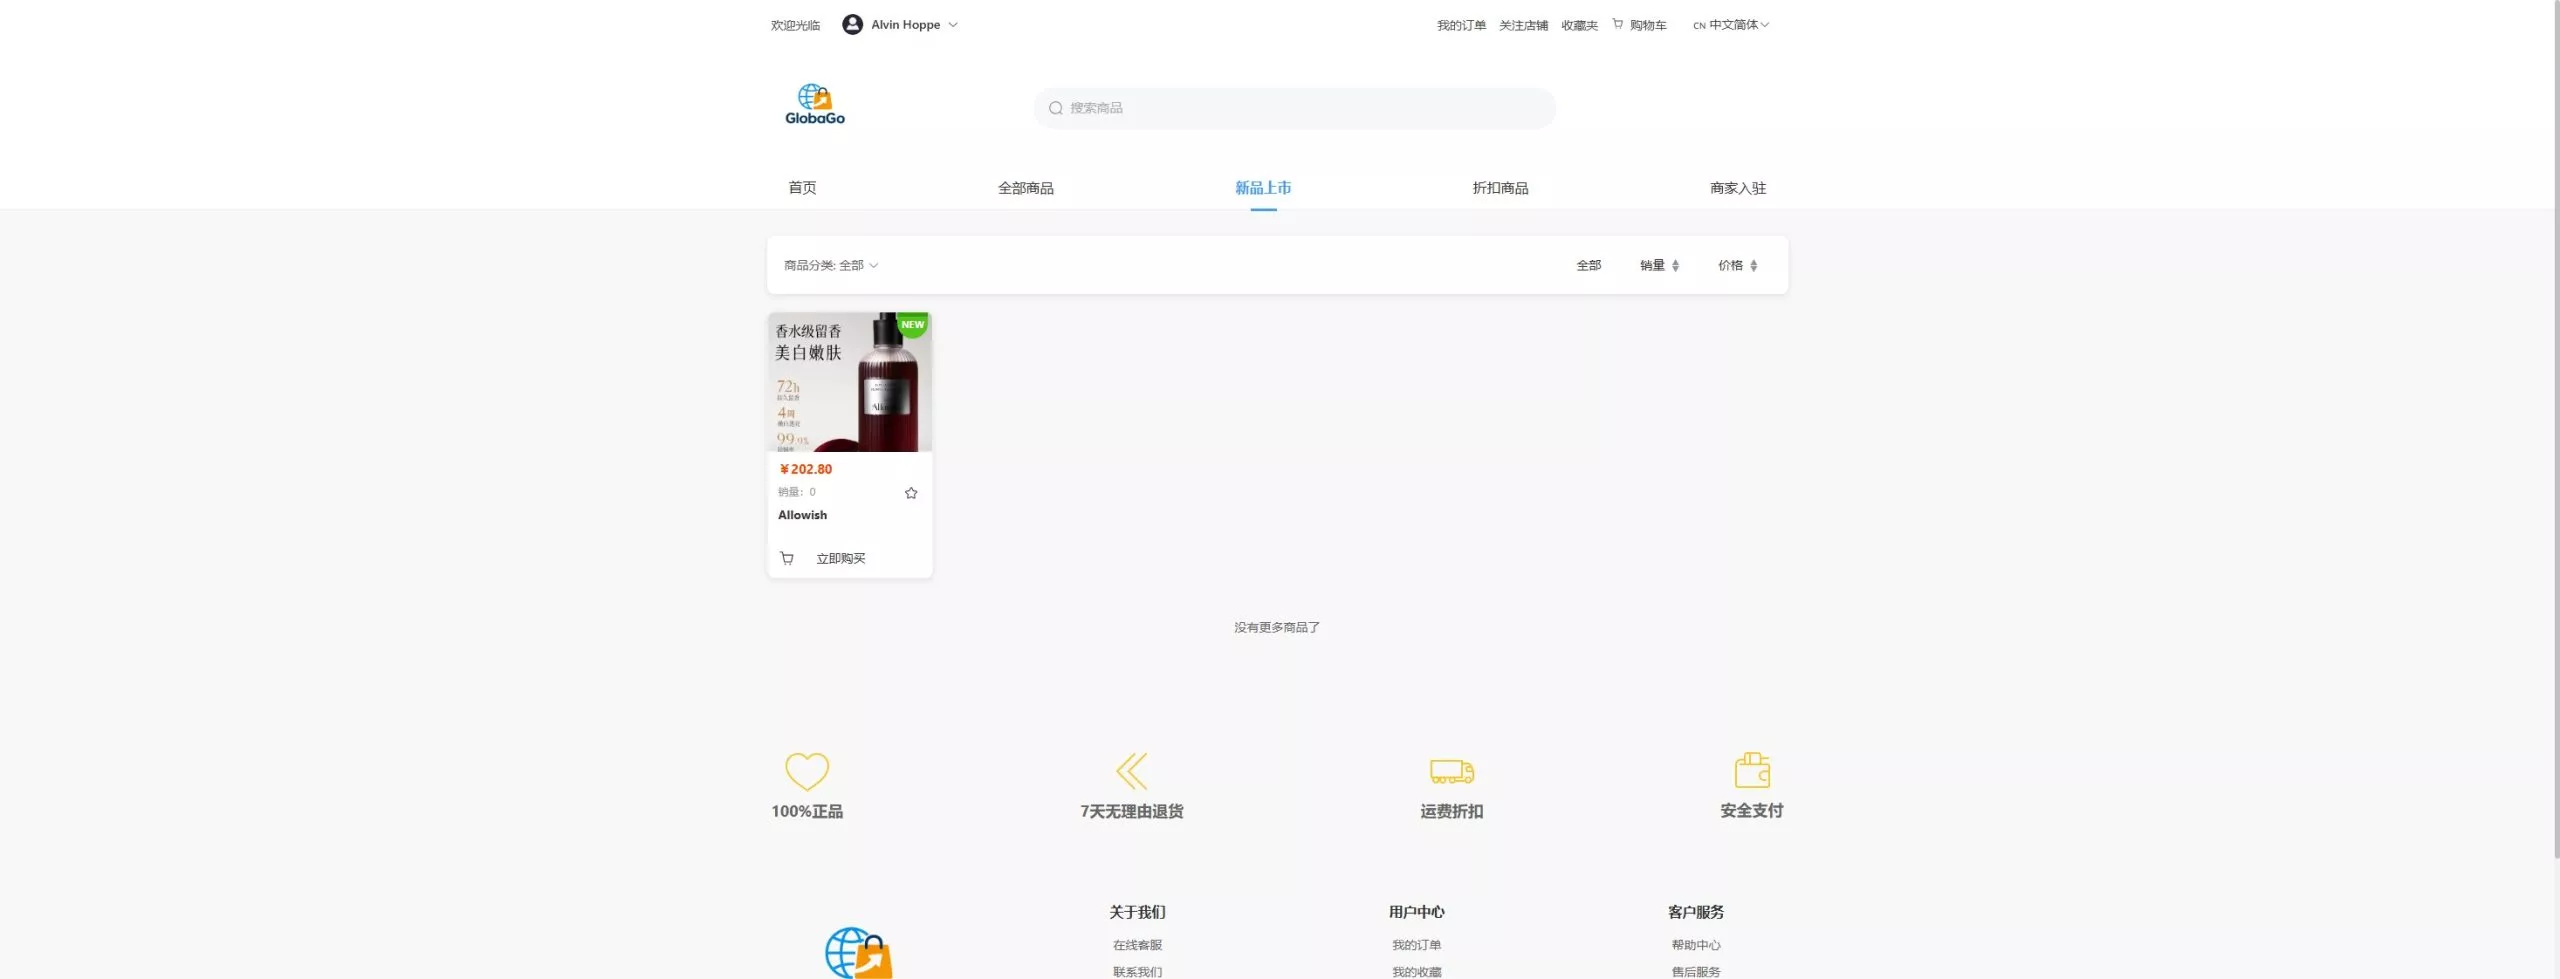
Task: Click the 100%正品 heart icon
Action: point(806,771)
